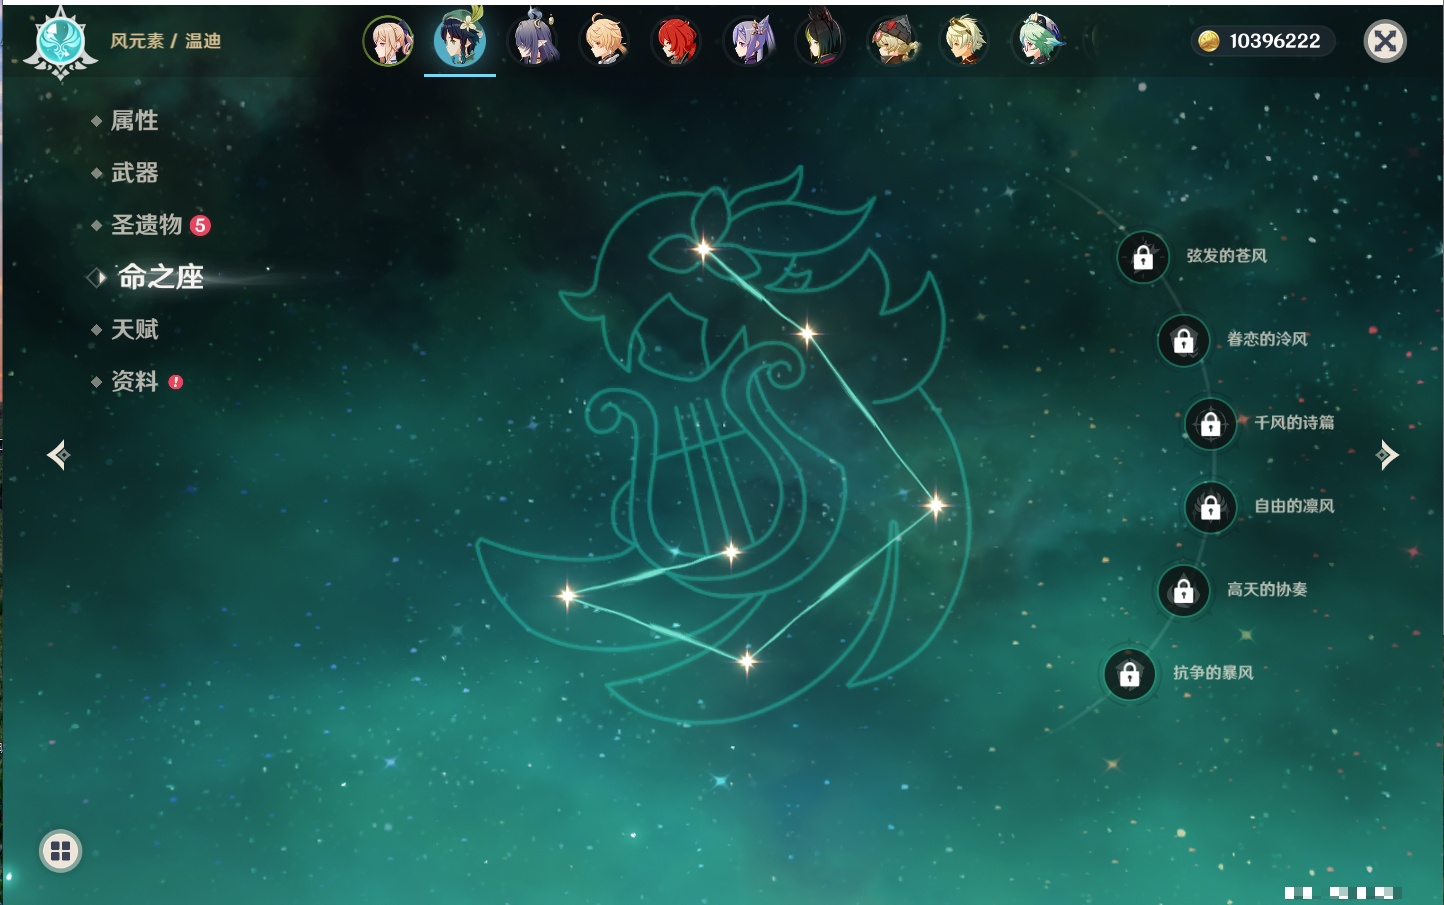Click the Mora balance 10396222

tap(1275, 41)
